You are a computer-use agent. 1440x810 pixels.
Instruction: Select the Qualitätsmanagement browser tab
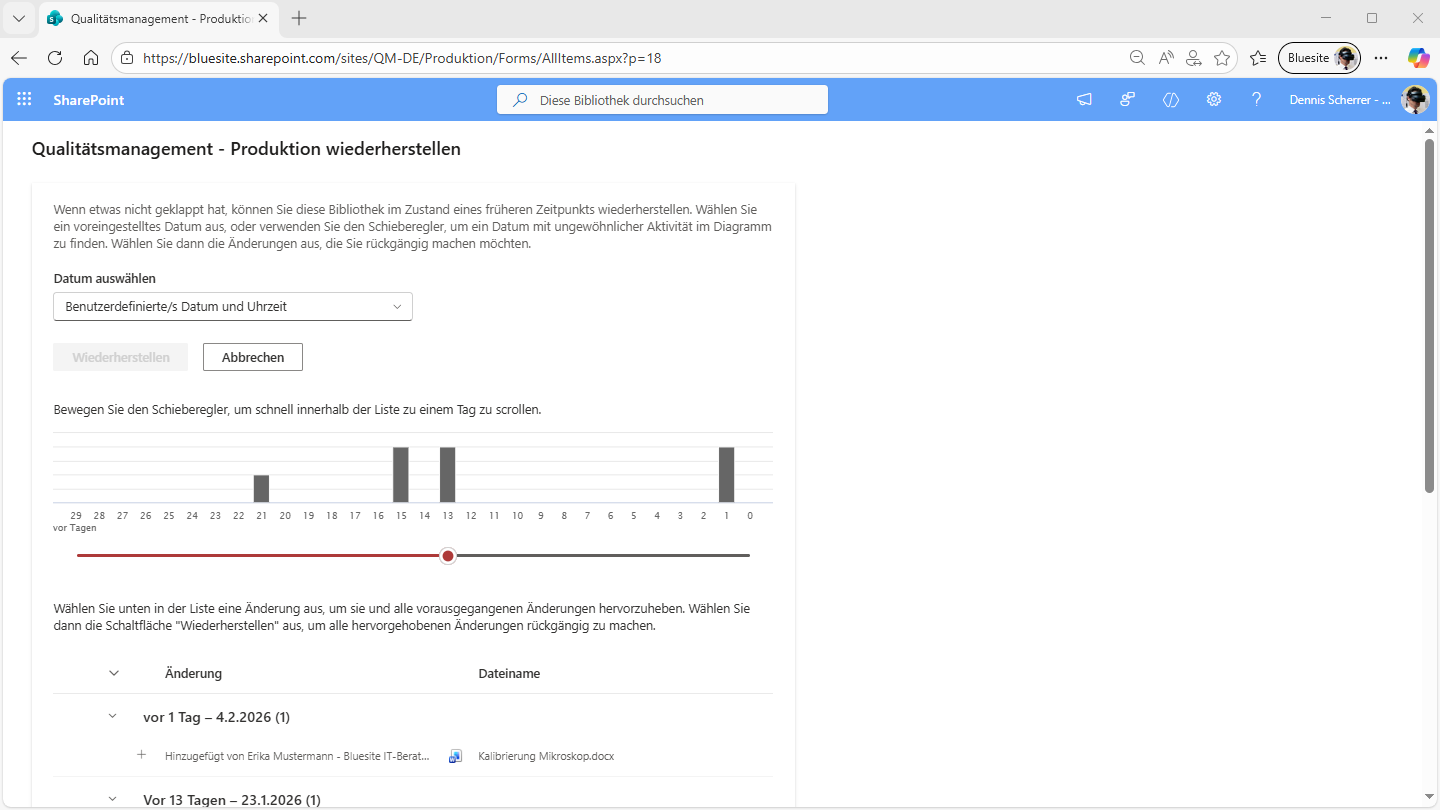pos(160,18)
